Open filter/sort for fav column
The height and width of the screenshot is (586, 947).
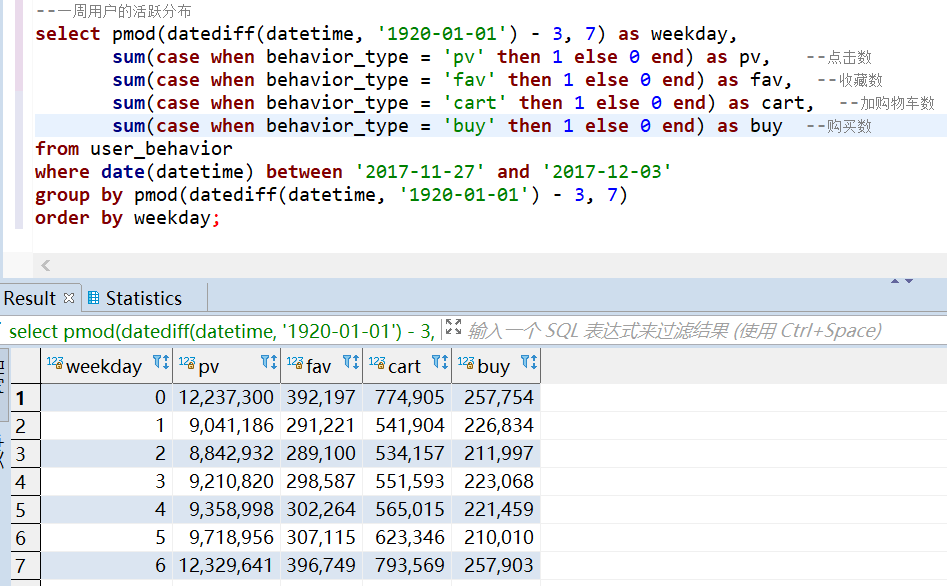[x=351, y=362]
